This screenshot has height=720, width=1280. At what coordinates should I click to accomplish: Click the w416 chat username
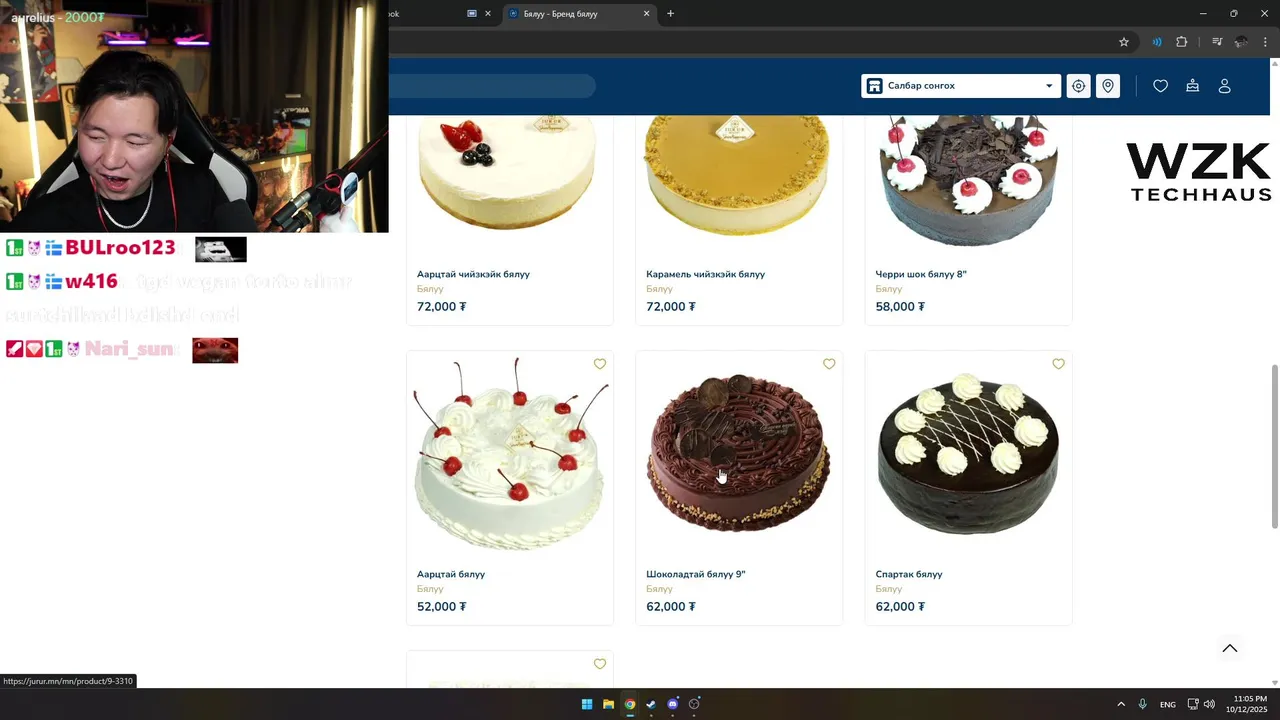(x=92, y=282)
